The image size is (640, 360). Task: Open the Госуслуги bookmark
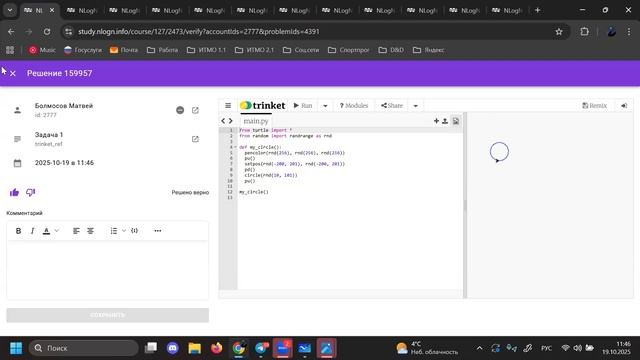83,50
